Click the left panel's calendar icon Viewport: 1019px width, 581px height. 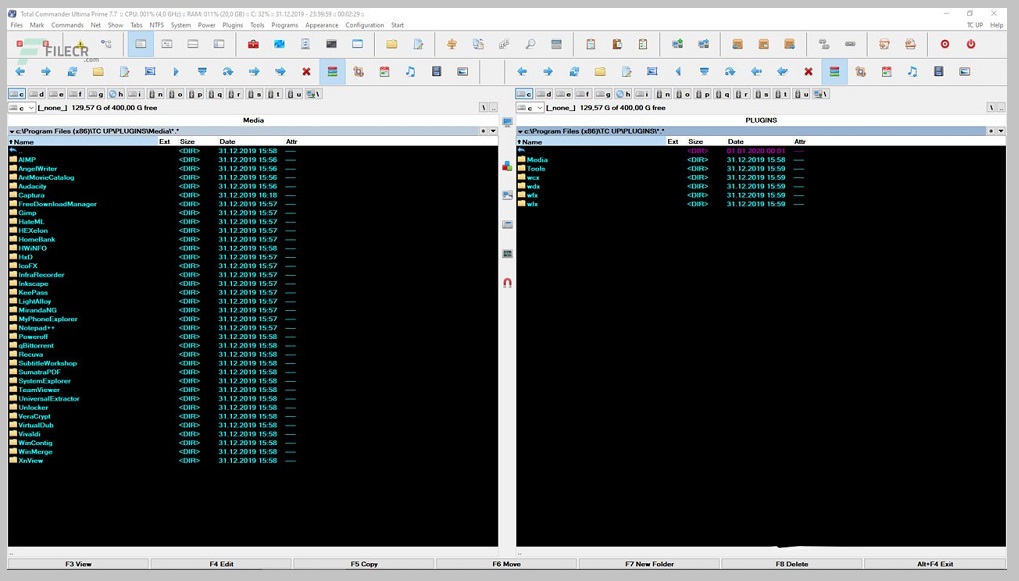pos(384,71)
